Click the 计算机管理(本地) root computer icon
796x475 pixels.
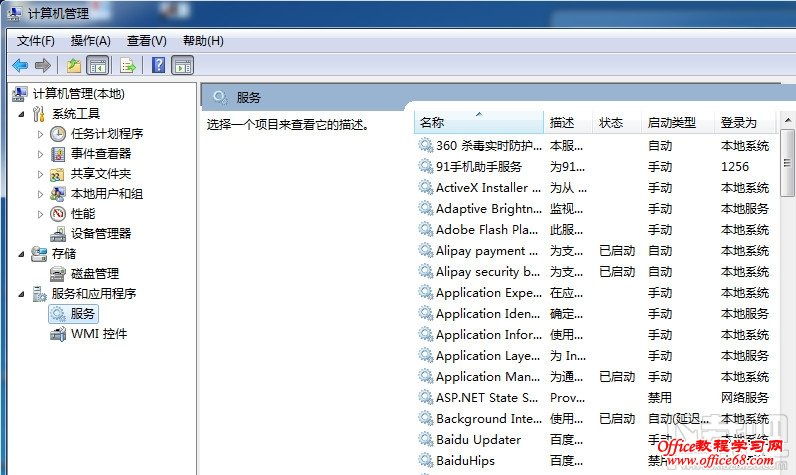[20, 94]
